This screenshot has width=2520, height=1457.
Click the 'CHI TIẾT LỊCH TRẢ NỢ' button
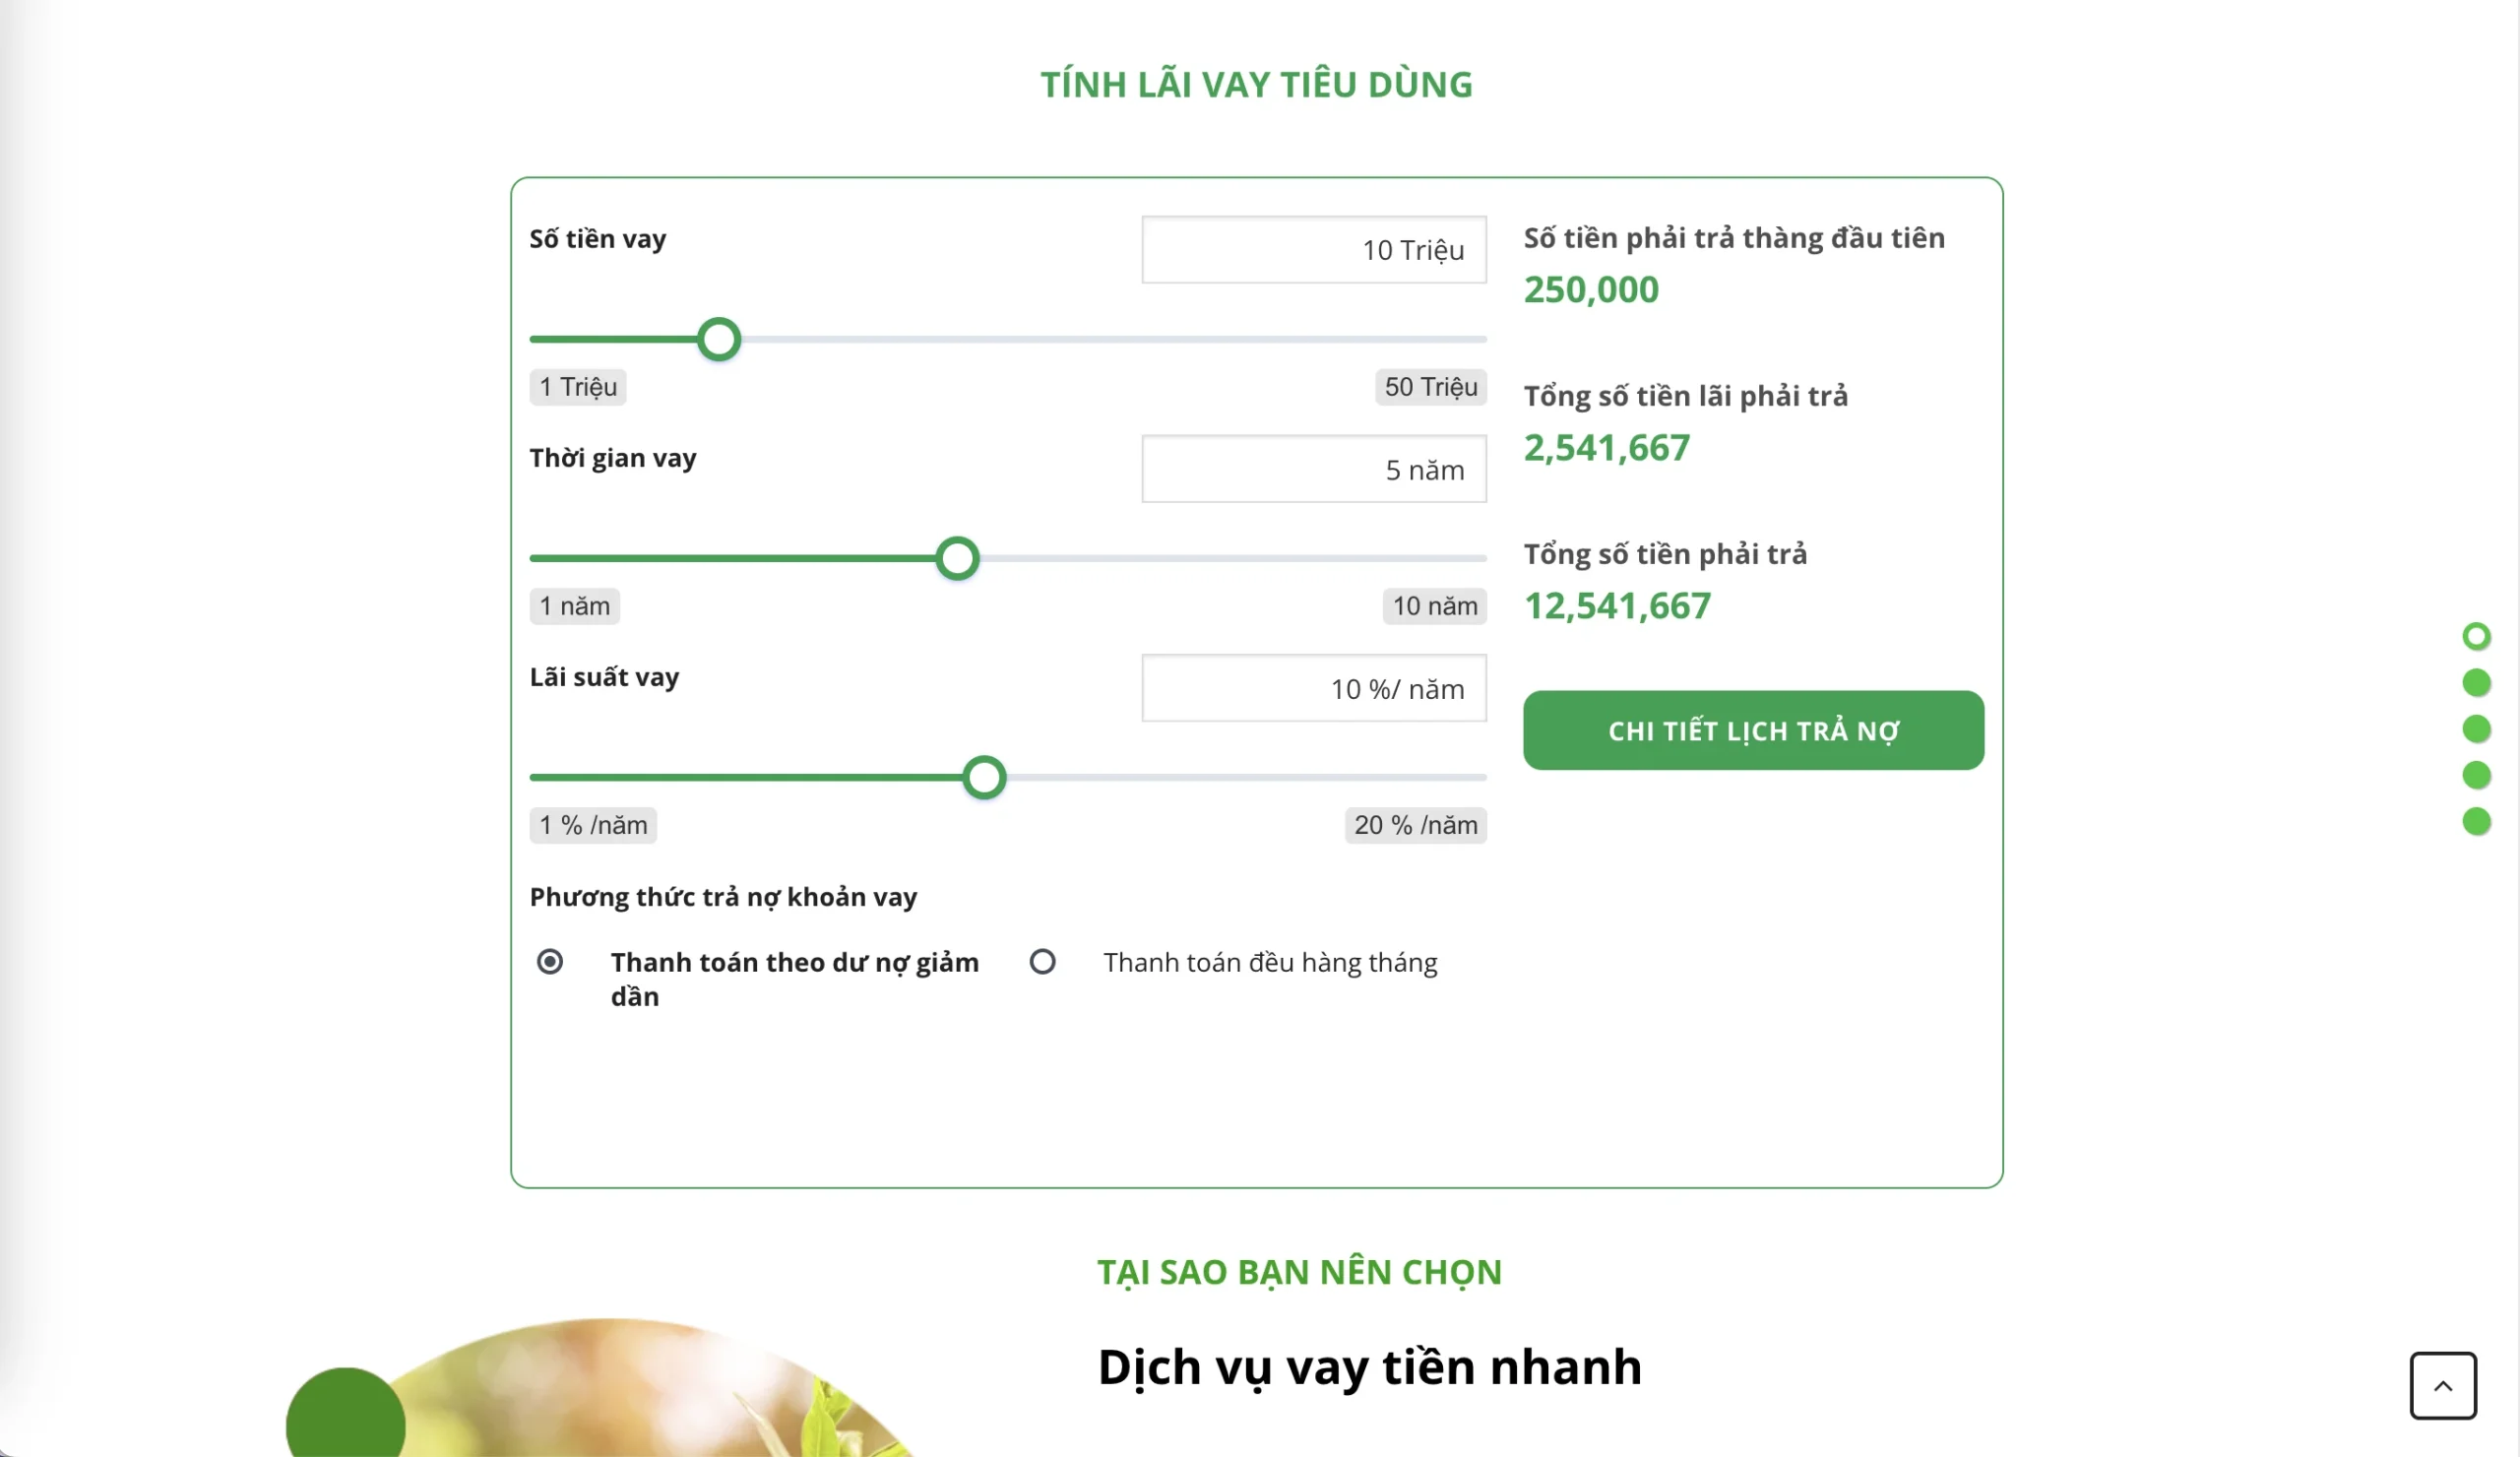pyautogui.click(x=1753, y=730)
